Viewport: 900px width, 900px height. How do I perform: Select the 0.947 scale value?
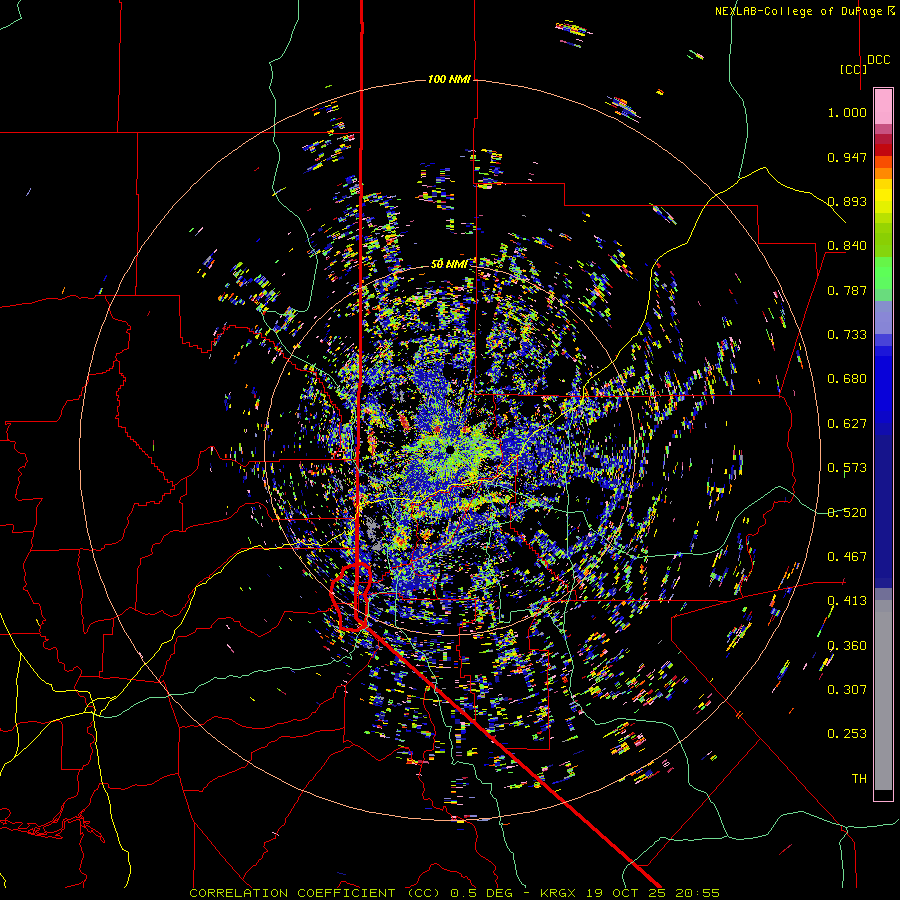click(x=847, y=157)
